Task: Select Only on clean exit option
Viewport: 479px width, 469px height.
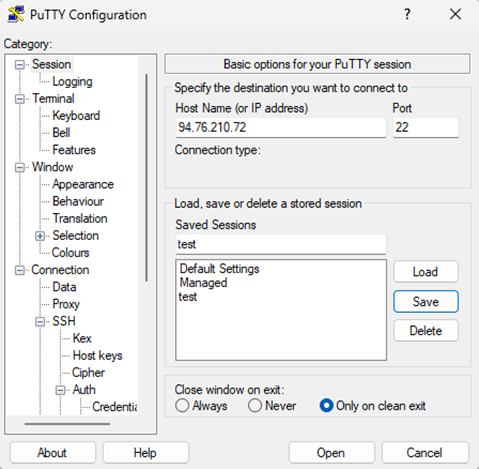Action: 326,406
